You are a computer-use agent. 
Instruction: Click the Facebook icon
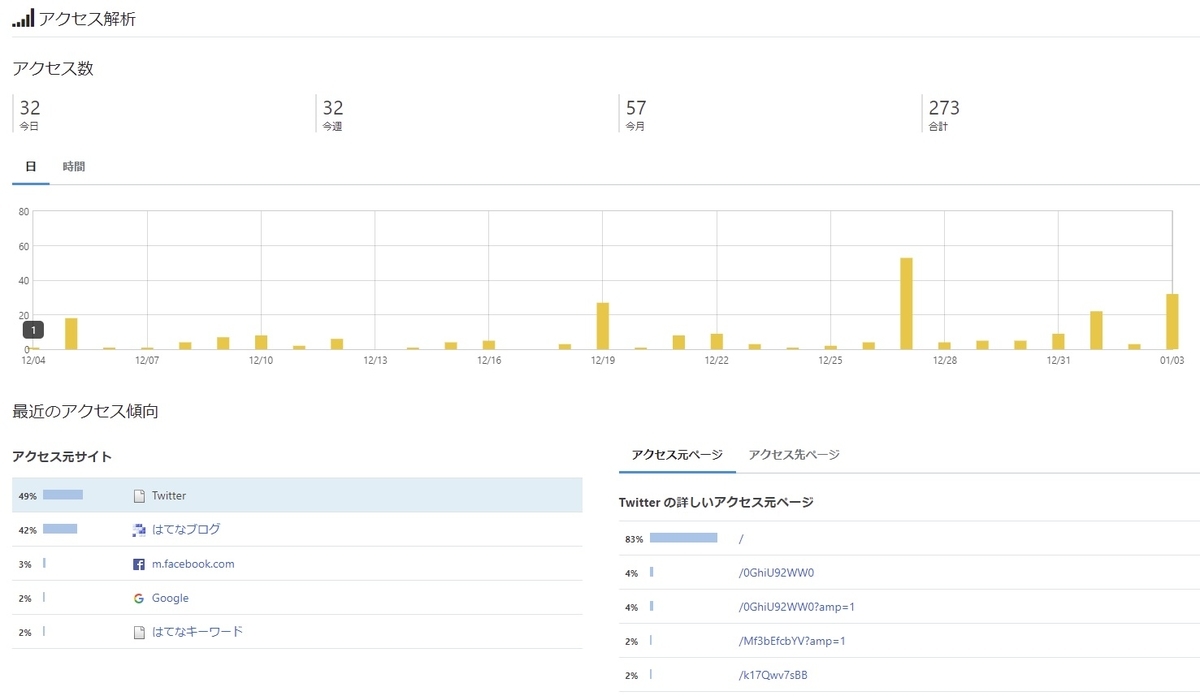point(139,564)
